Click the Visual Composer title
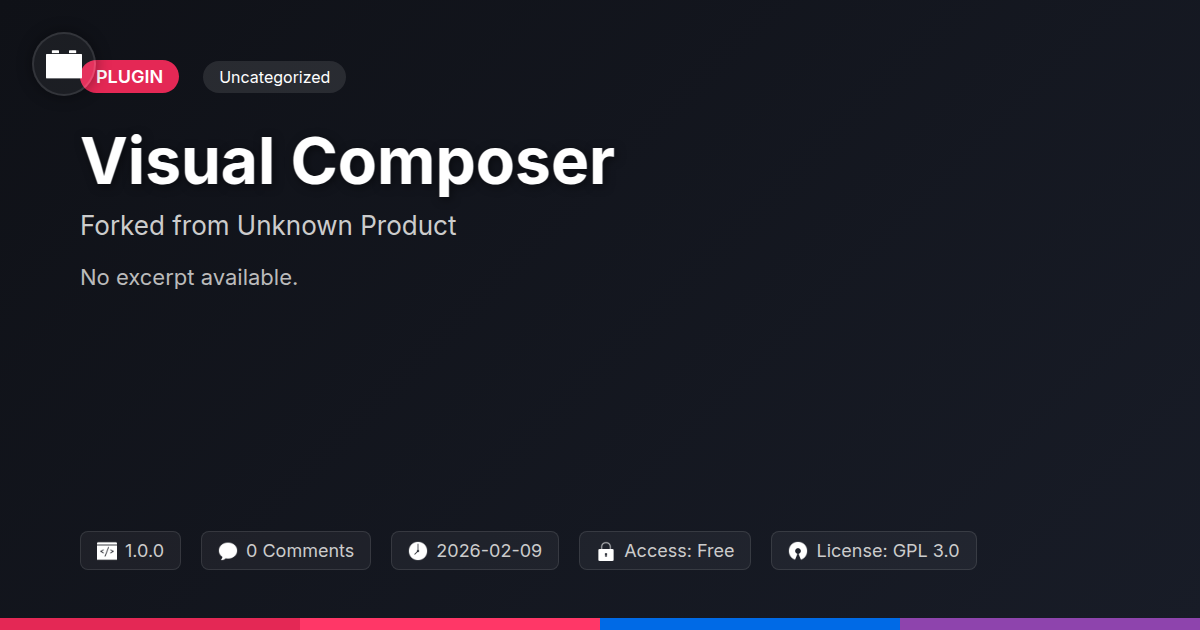 (347, 161)
